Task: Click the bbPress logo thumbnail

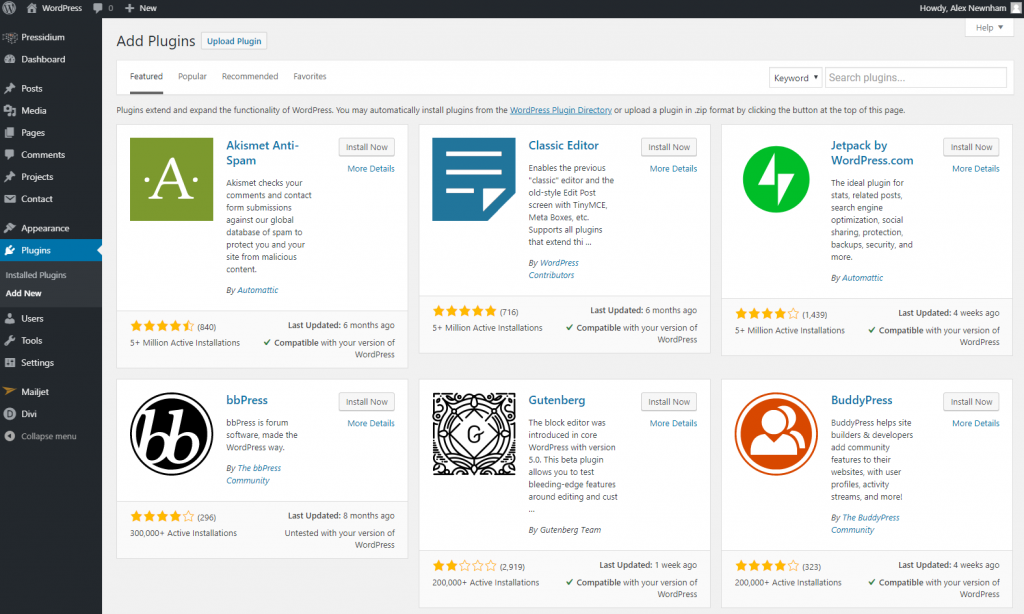Action: click(x=171, y=434)
